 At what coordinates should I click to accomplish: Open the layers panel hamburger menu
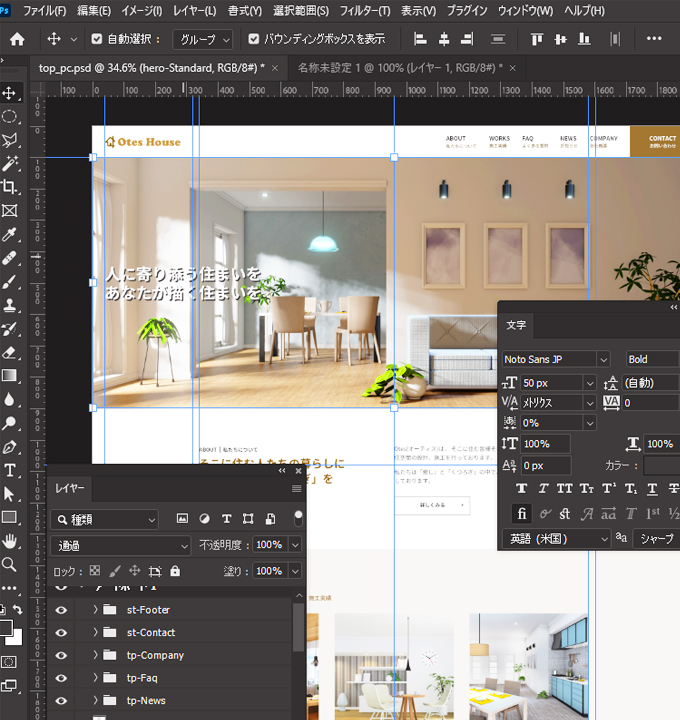(x=297, y=489)
